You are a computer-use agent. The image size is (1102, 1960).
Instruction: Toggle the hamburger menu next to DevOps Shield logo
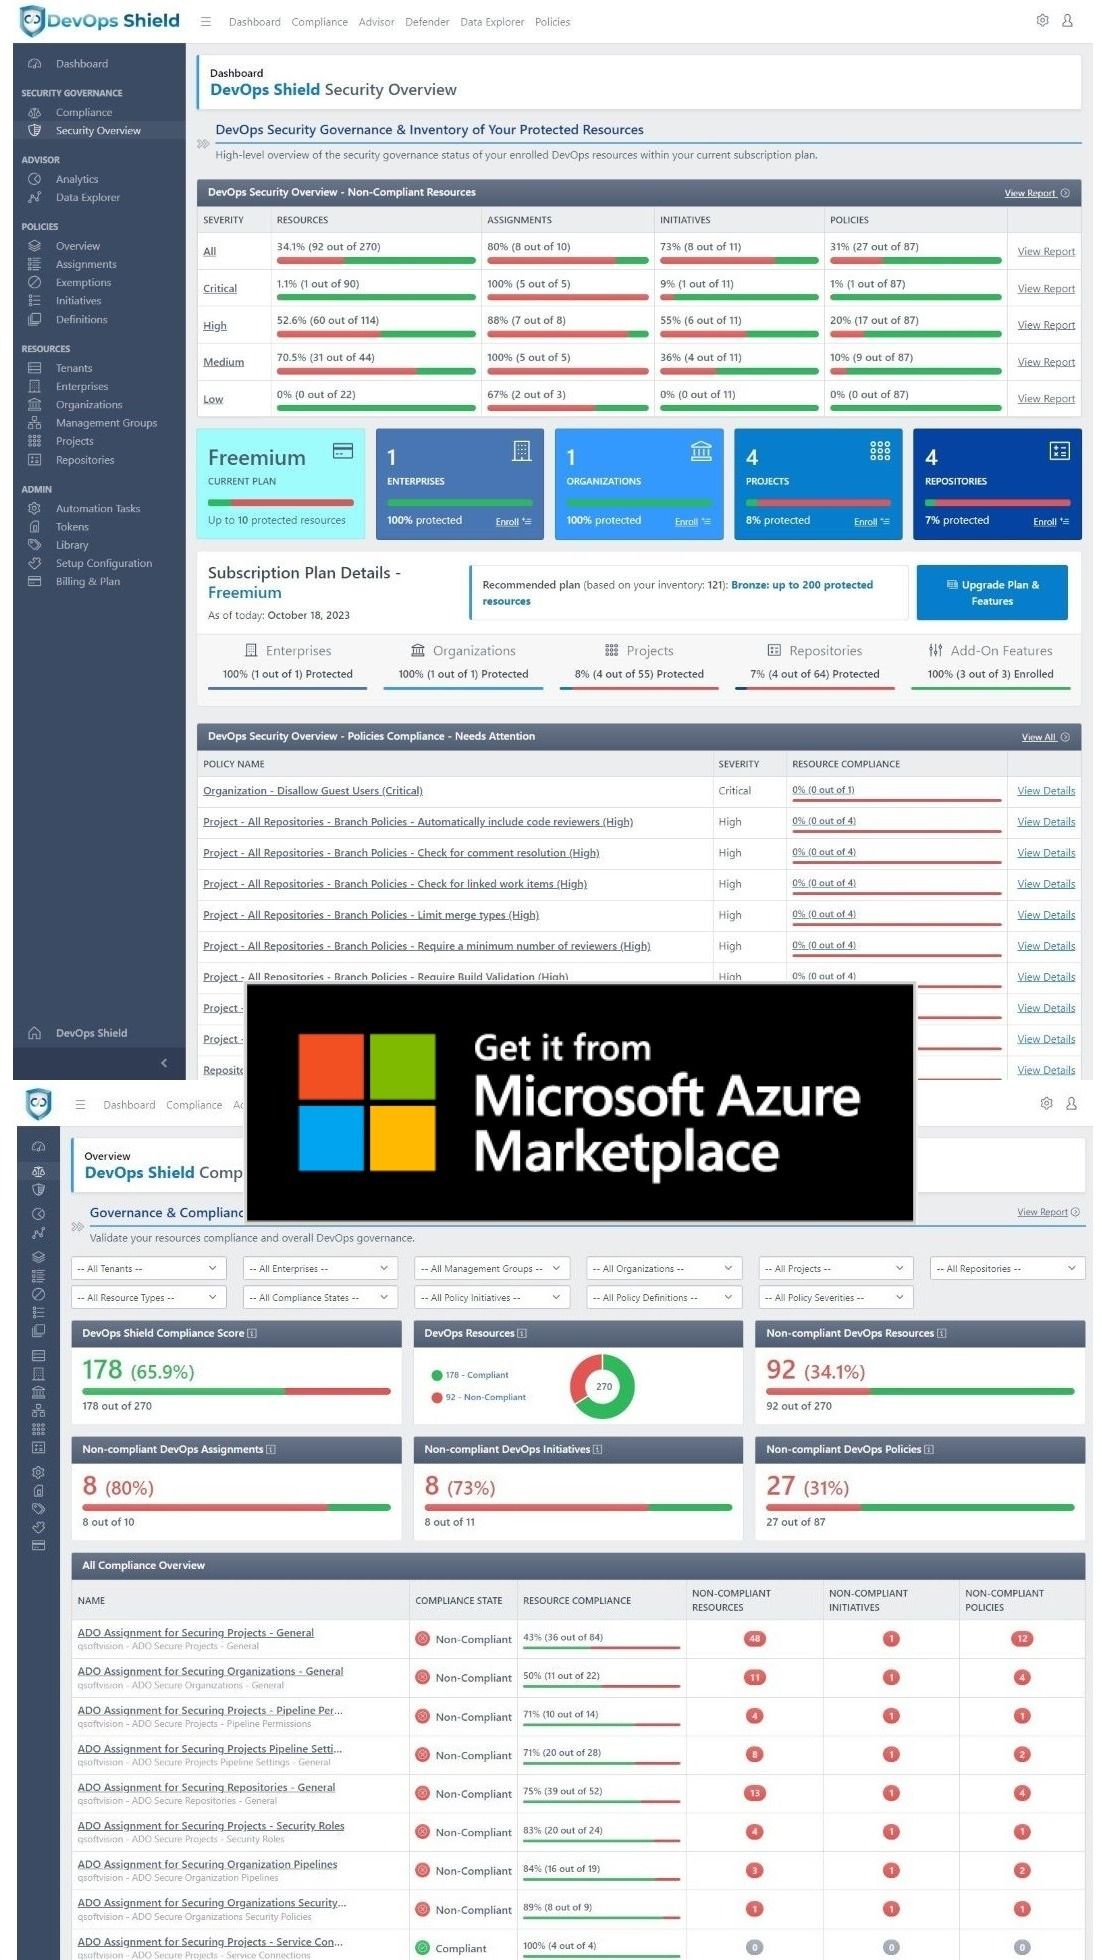coord(205,22)
